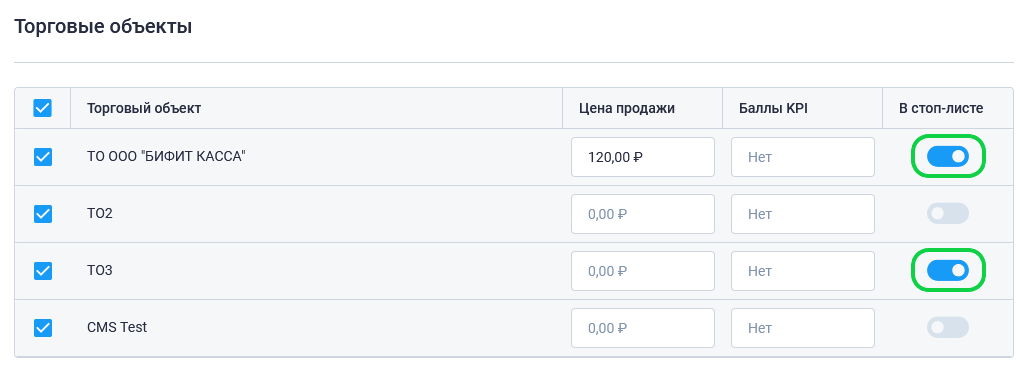Click the KPI points field for ТО2
Screen dimensions: 1027x368
point(803,214)
